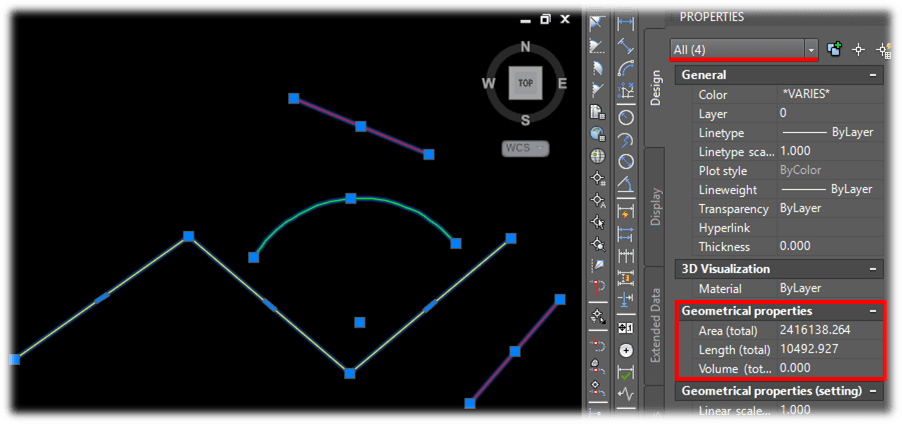Open the Tolerance tool icon
902x424 pixels.
[x=626, y=327]
